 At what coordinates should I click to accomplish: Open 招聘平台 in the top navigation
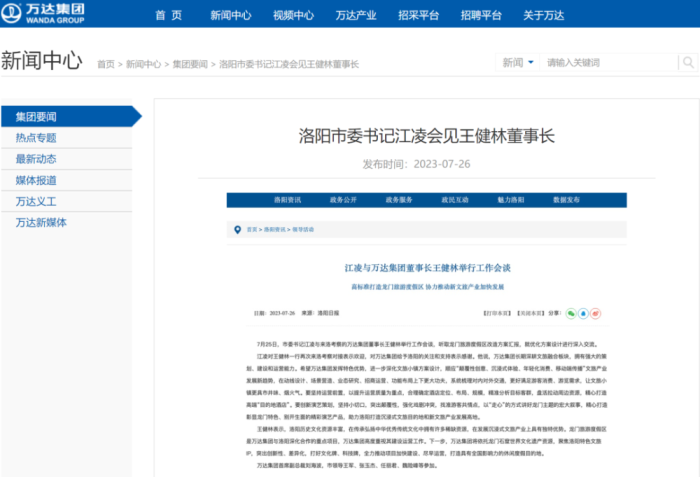click(x=481, y=15)
